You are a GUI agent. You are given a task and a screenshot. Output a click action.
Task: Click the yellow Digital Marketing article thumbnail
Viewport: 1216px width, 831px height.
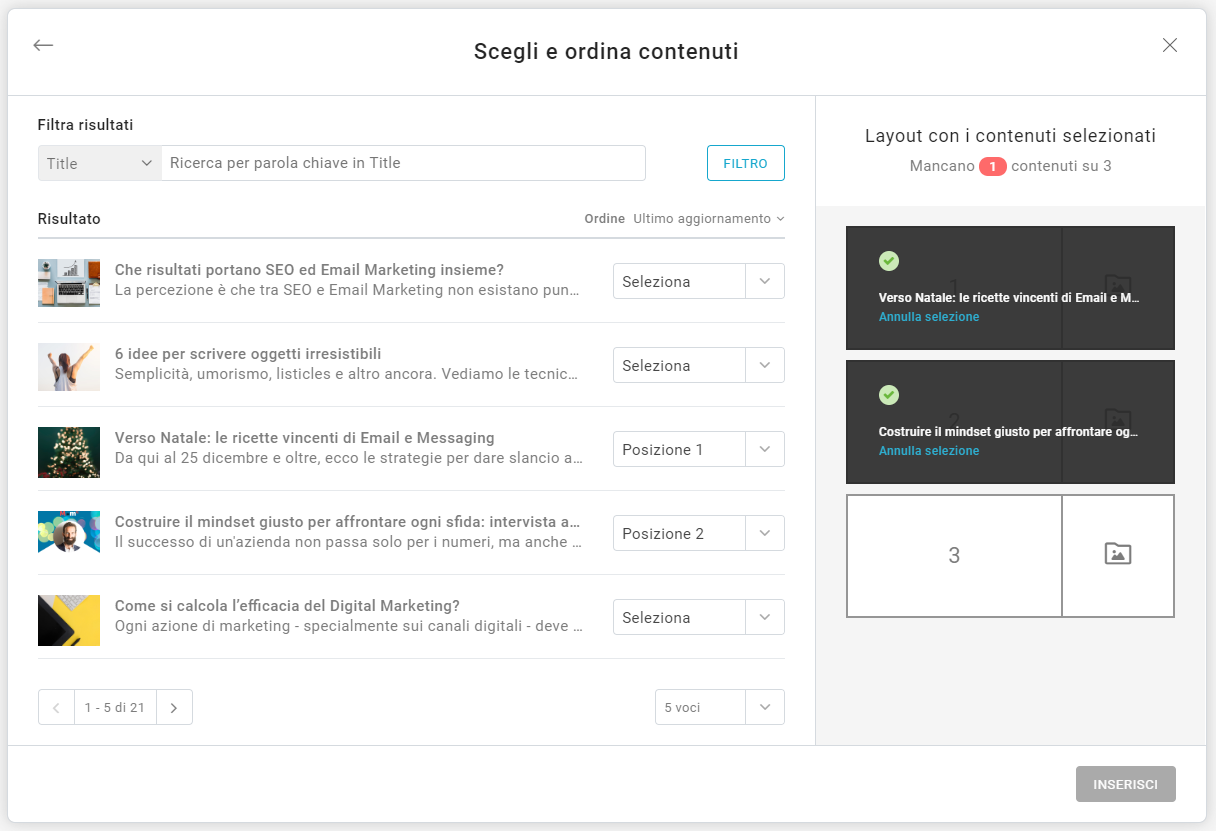coord(69,621)
